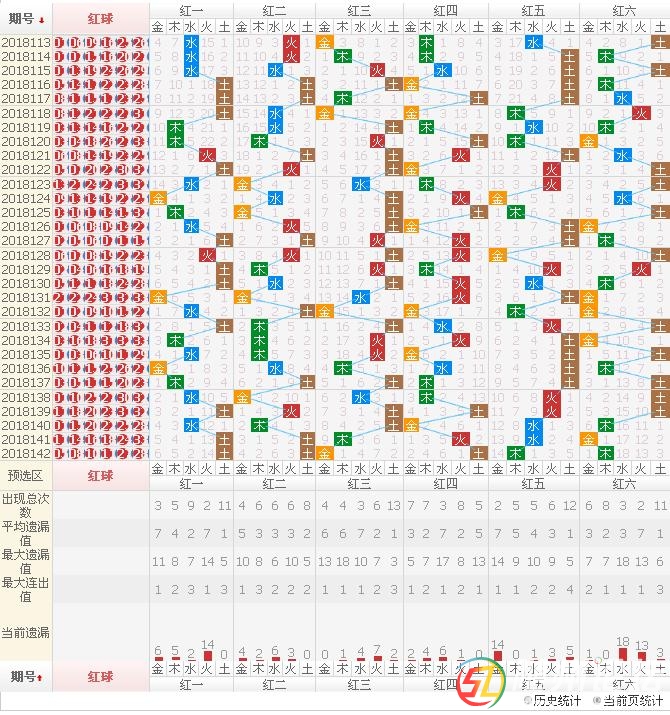Click green 木 tile in row 2018113
Viewport: 670px width, 715px height.
click(x=427, y=42)
